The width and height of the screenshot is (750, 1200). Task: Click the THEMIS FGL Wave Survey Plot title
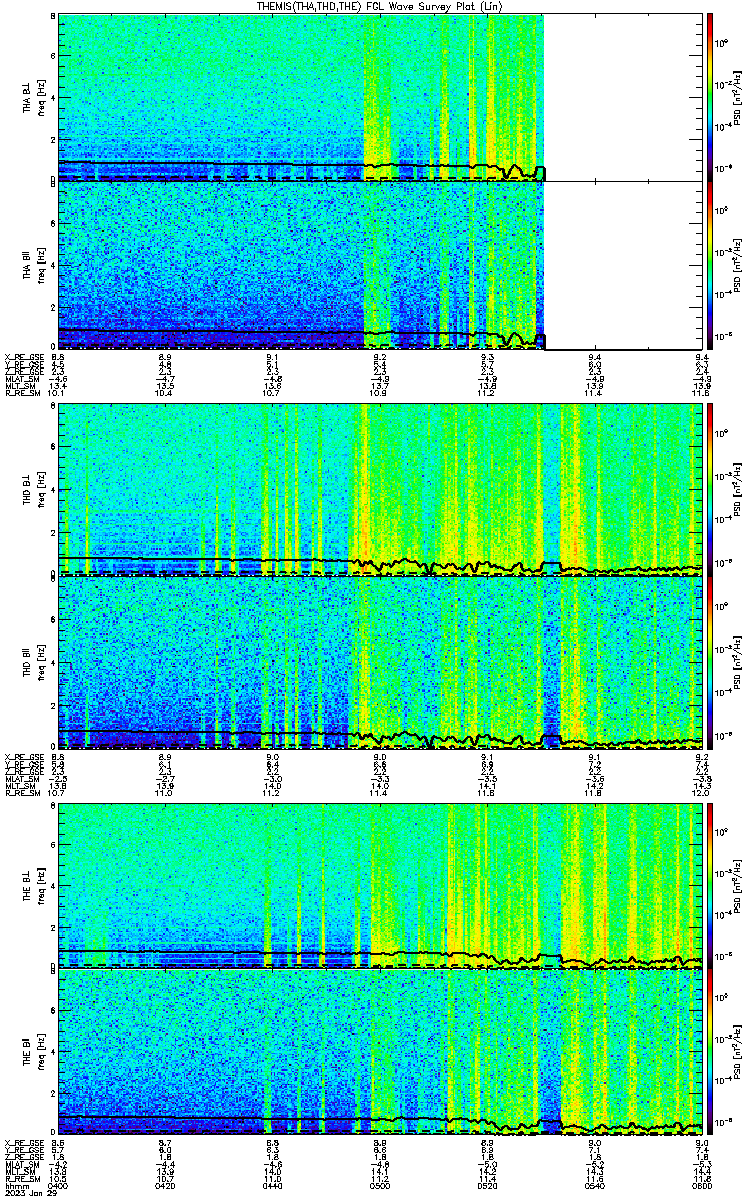381,6
